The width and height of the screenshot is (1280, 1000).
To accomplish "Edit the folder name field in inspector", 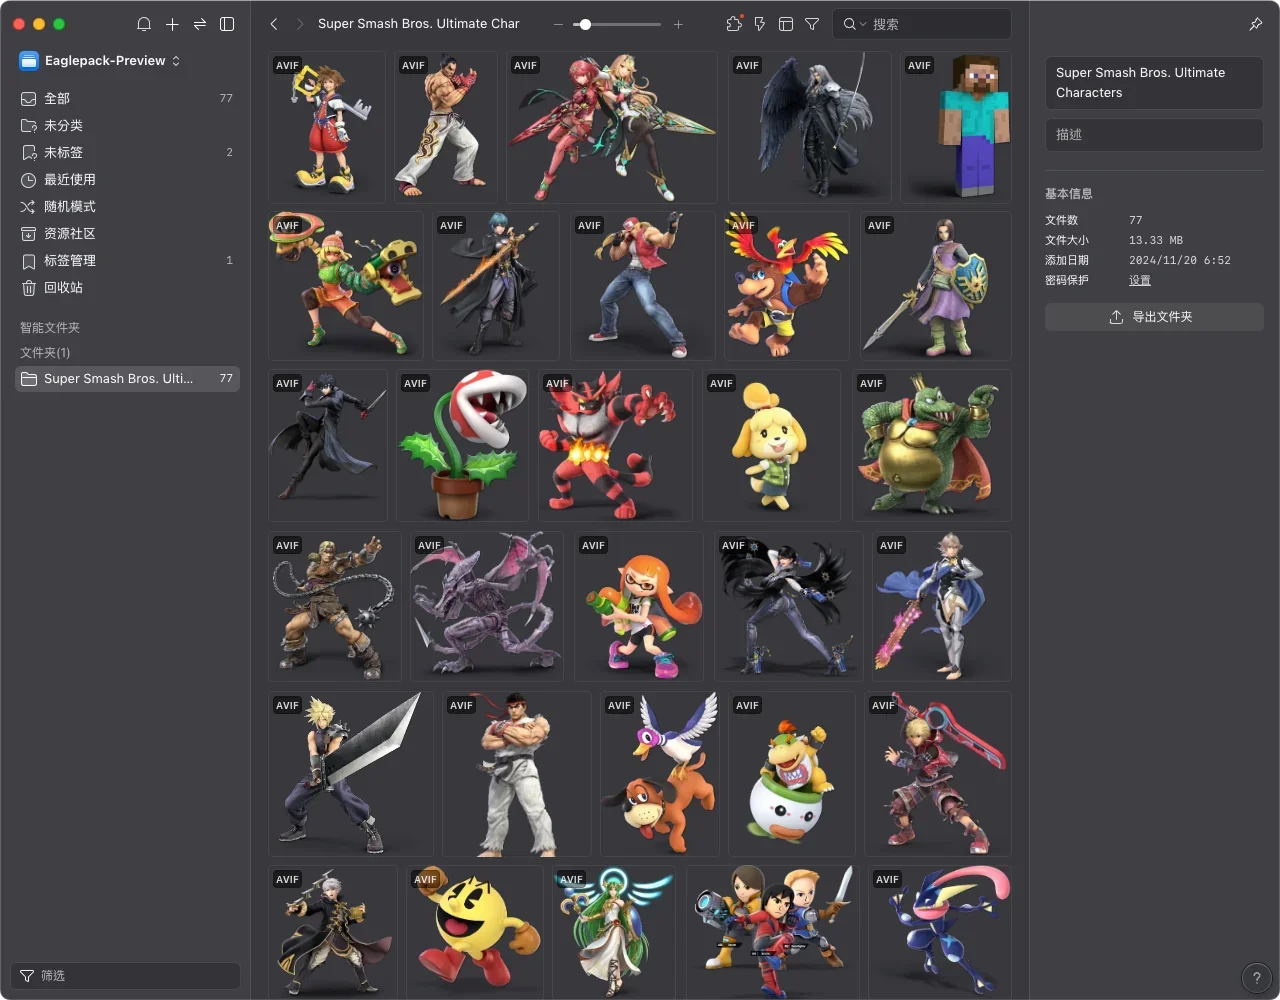I will 1154,82.
